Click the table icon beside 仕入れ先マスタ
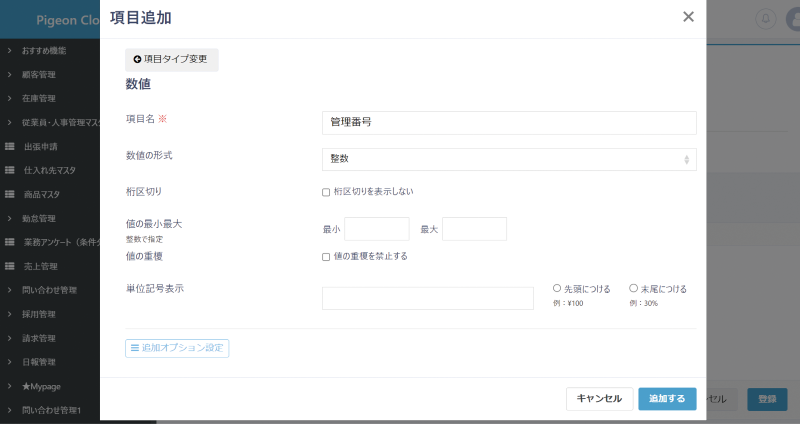The image size is (800, 424). point(10,170)
